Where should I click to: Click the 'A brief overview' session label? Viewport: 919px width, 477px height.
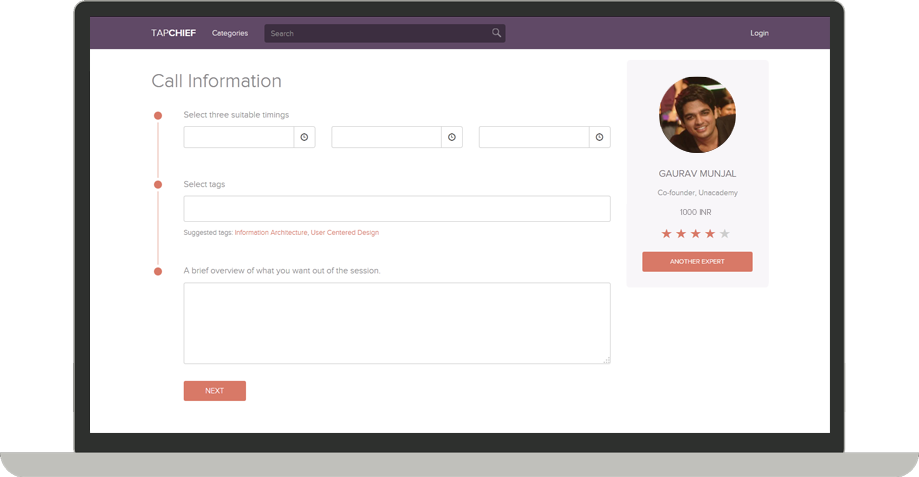click(x=282, y=271)
